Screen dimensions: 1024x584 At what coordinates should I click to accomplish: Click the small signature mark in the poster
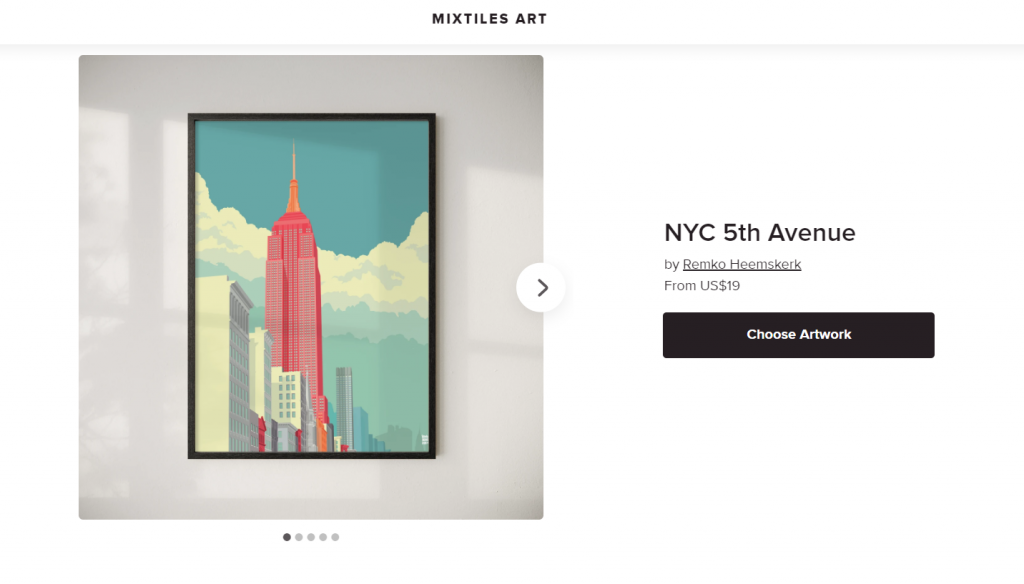pos(424,440)
